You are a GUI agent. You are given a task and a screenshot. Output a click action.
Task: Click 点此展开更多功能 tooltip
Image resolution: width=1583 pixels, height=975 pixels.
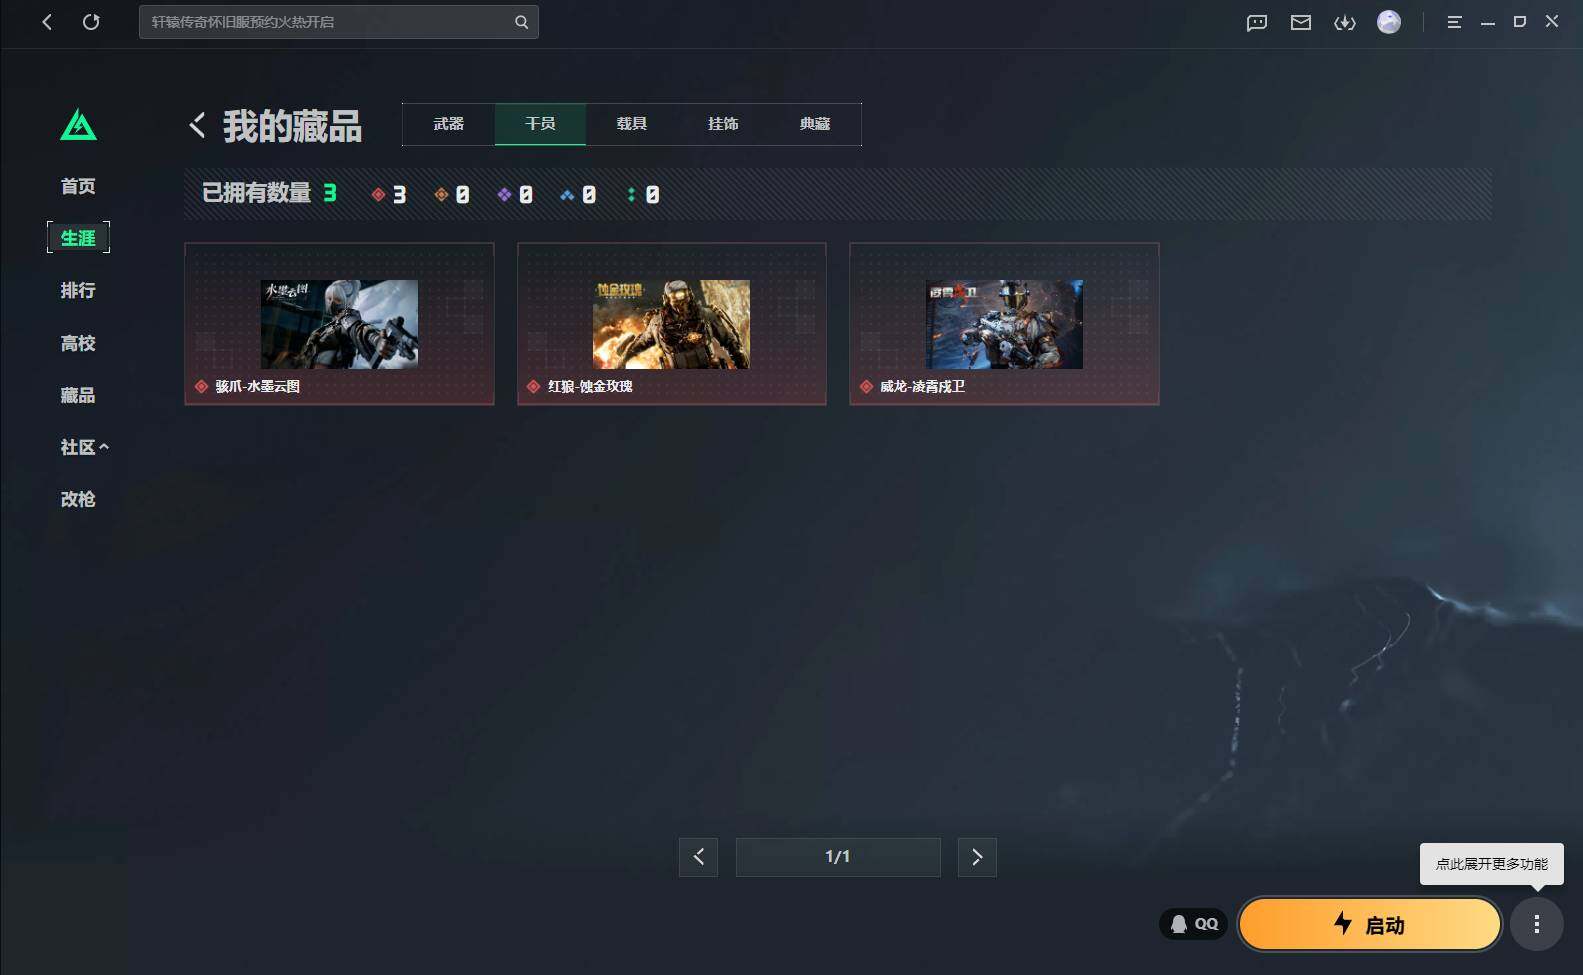[1492, 864]
